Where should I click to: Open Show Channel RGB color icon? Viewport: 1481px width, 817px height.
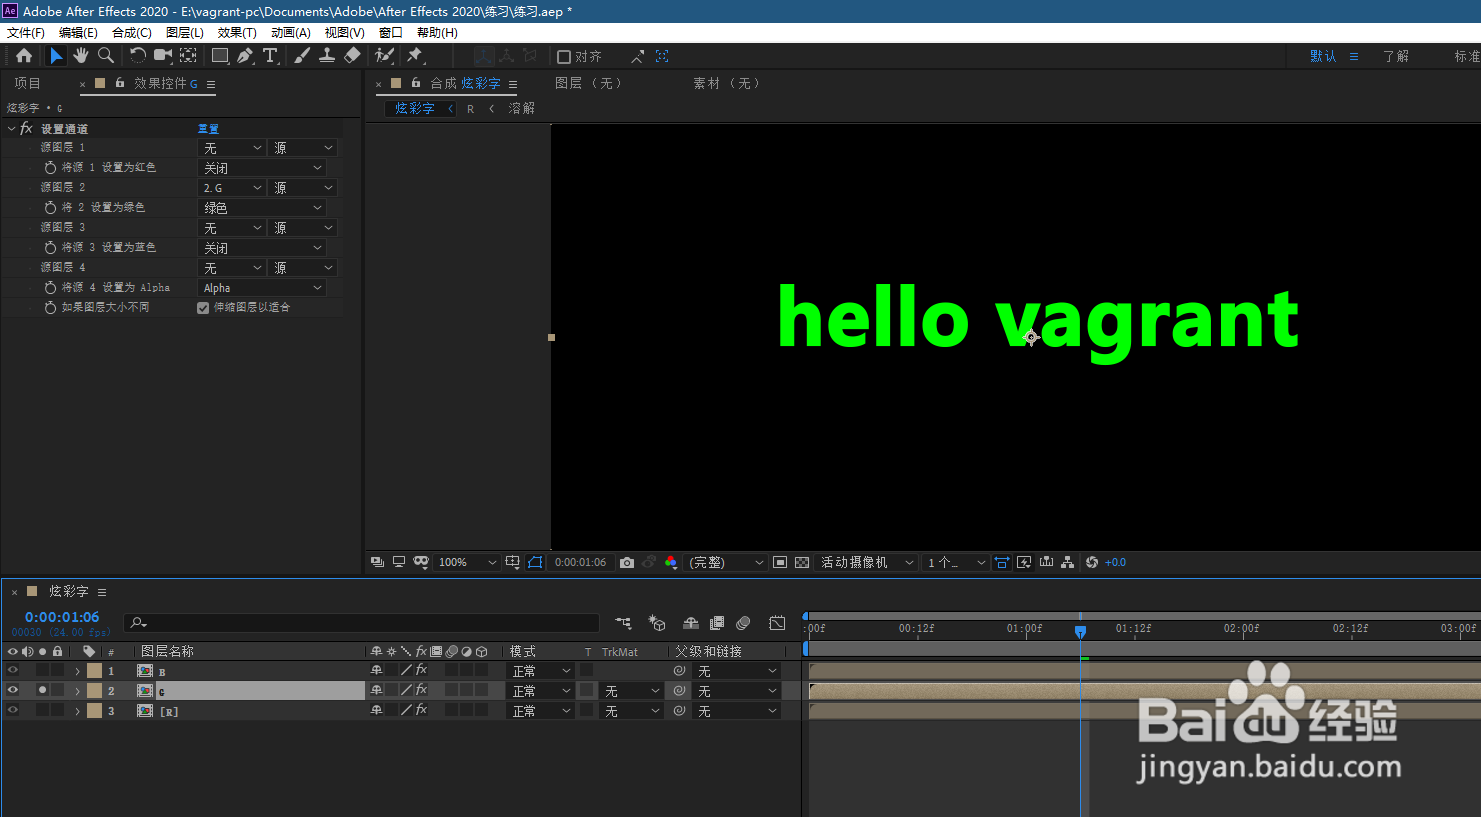tap(670, 562)
